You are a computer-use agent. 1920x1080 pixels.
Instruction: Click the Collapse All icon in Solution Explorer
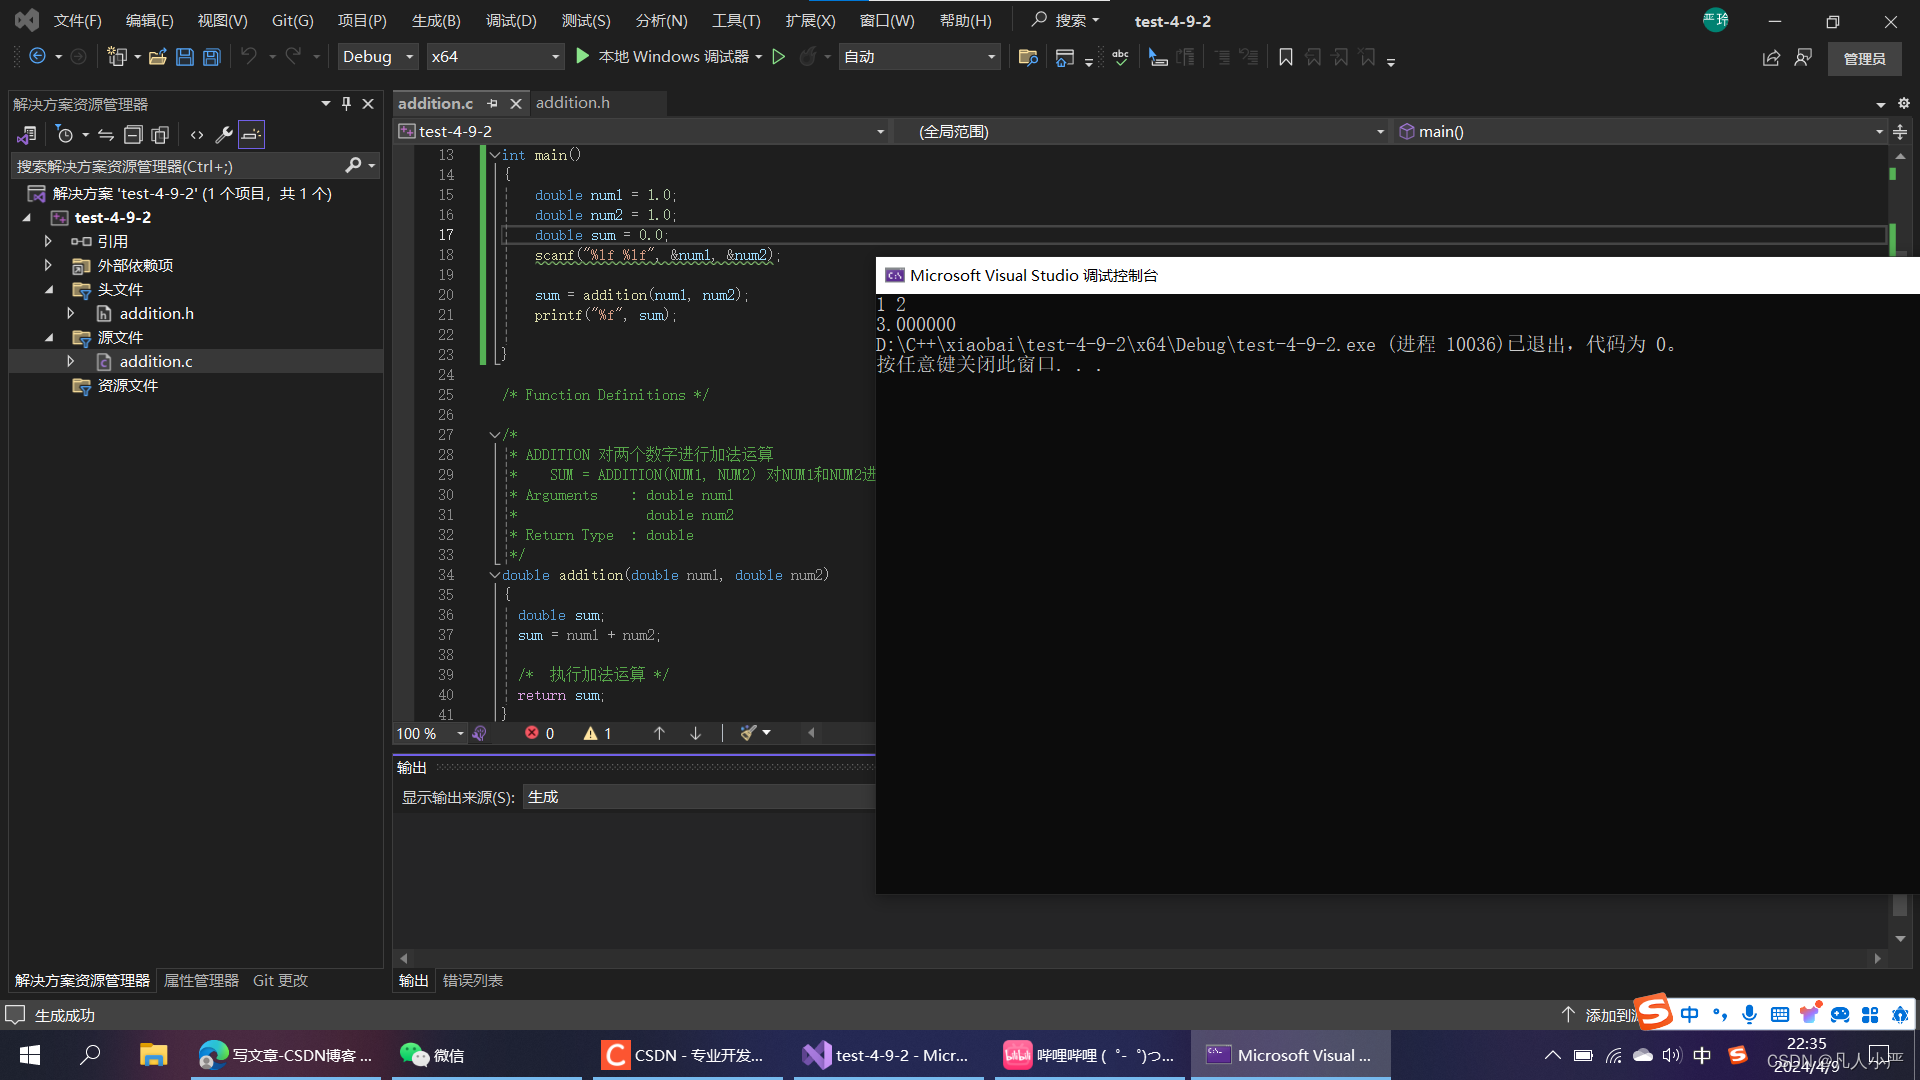coord(133,134)
